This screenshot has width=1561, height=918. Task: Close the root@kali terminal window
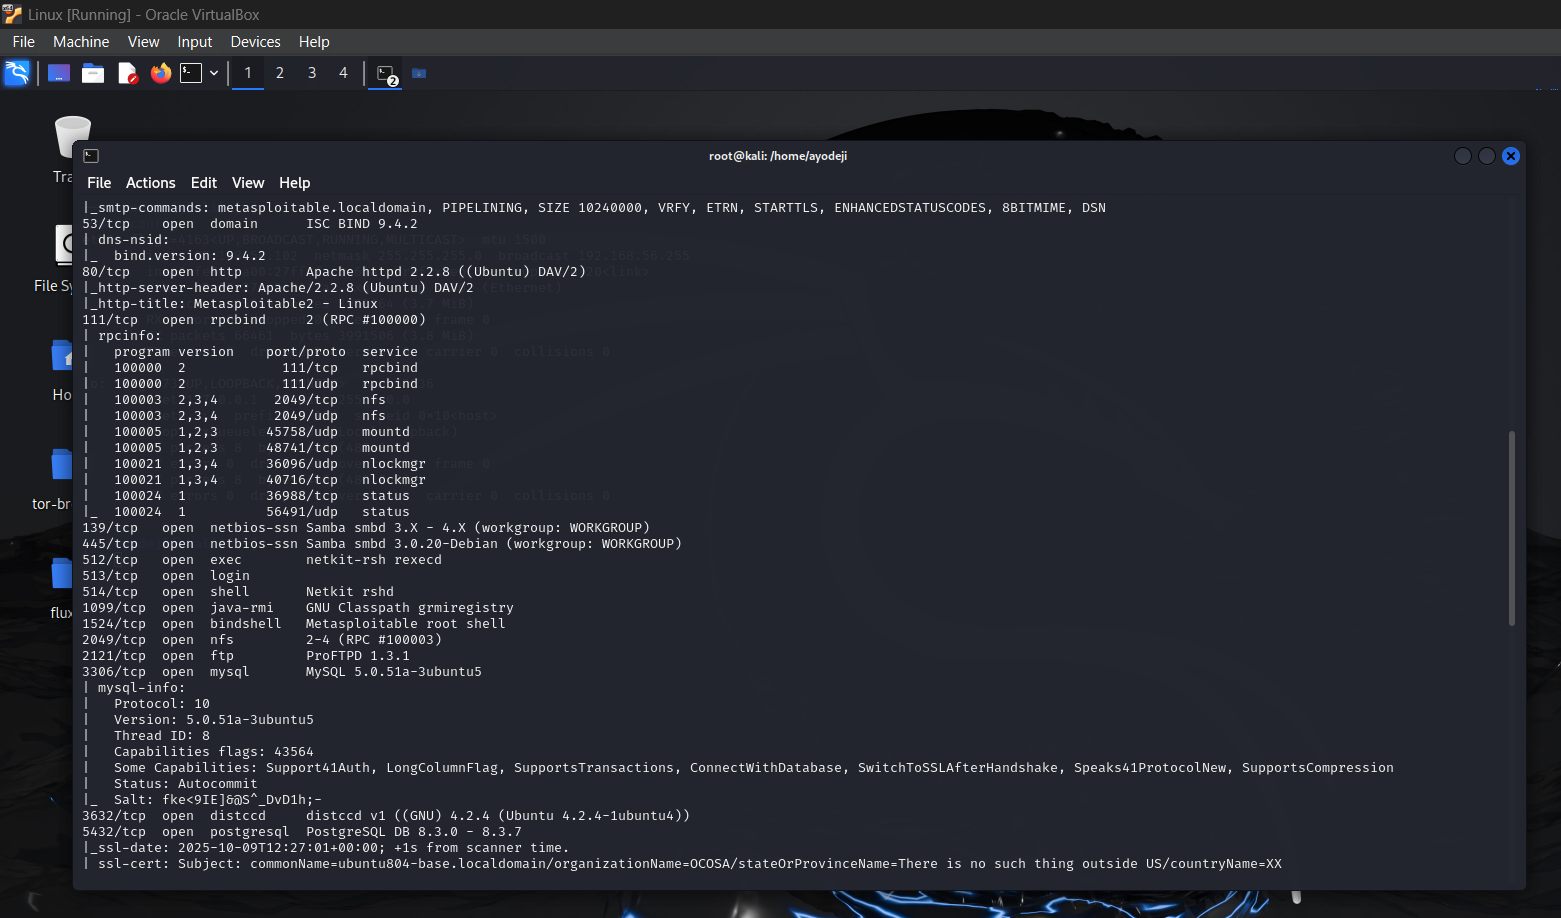click(x=1511, y=156)
